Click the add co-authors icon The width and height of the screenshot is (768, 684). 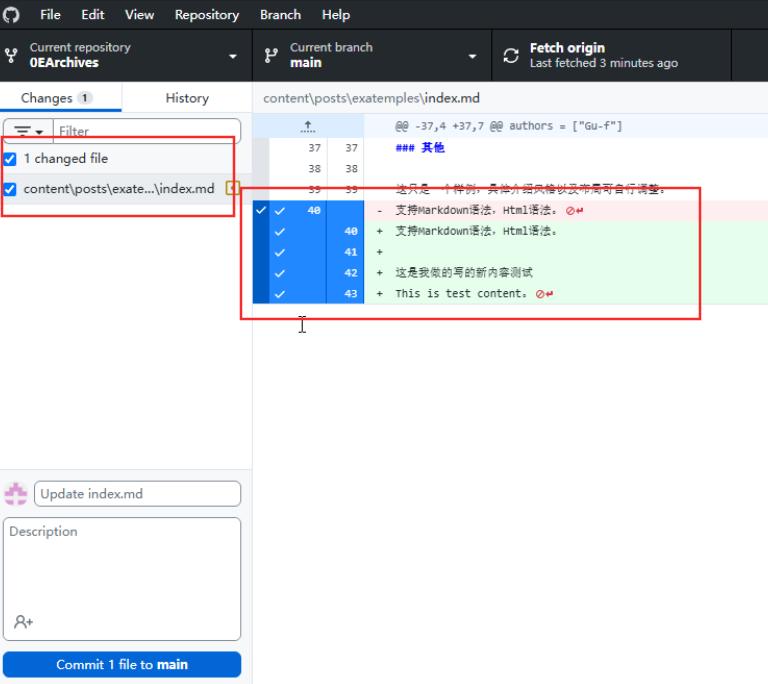(23, 622)
